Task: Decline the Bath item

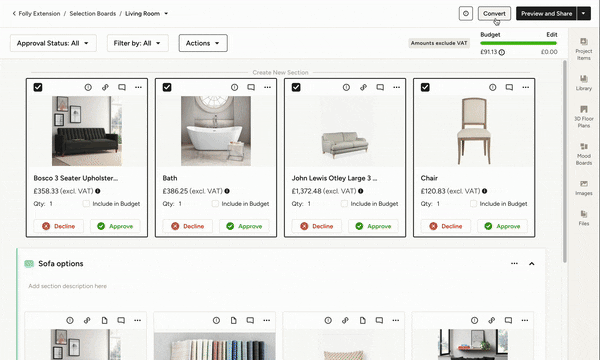Action: tap(188, 226)
